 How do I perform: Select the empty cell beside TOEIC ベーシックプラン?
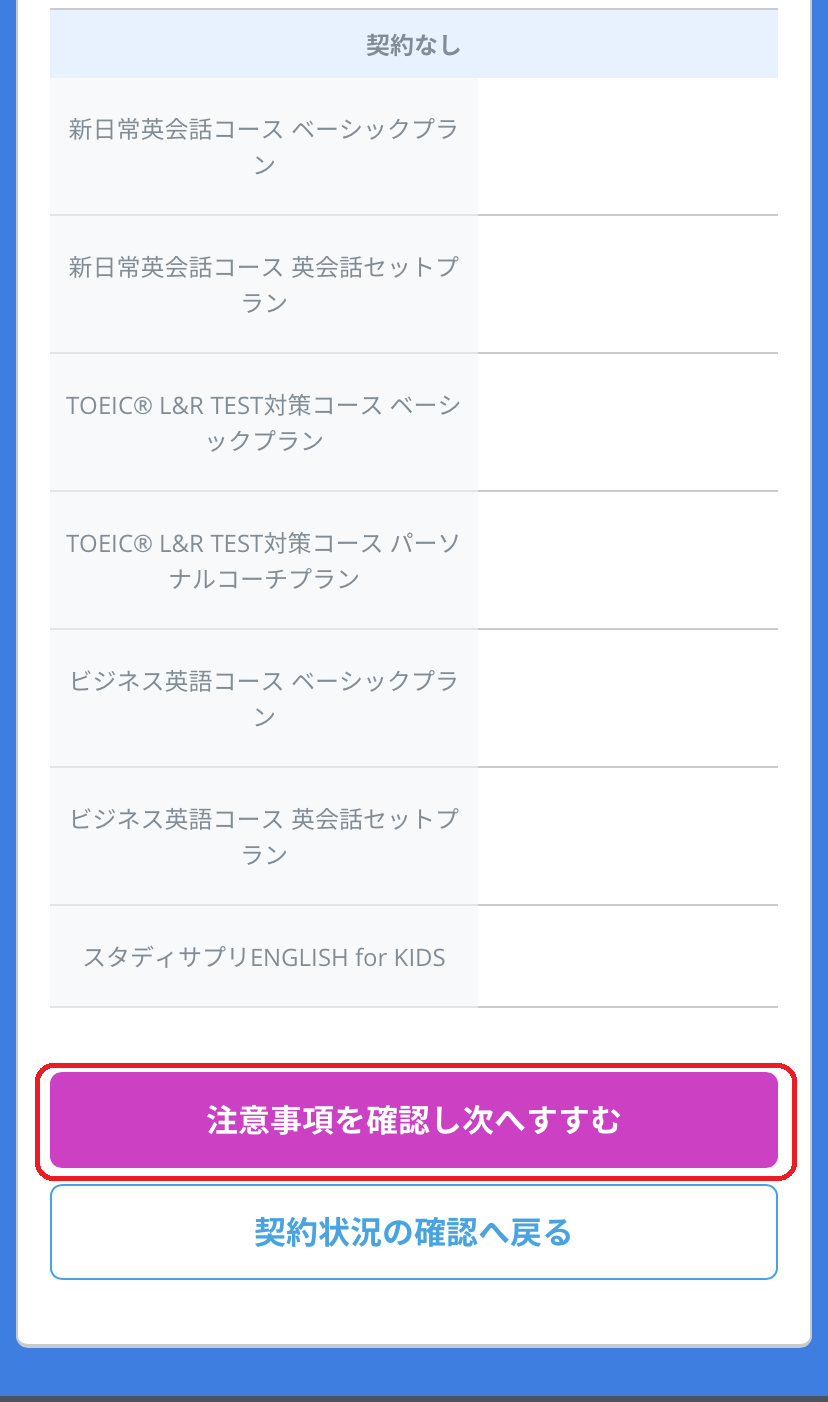pos(628,422)
